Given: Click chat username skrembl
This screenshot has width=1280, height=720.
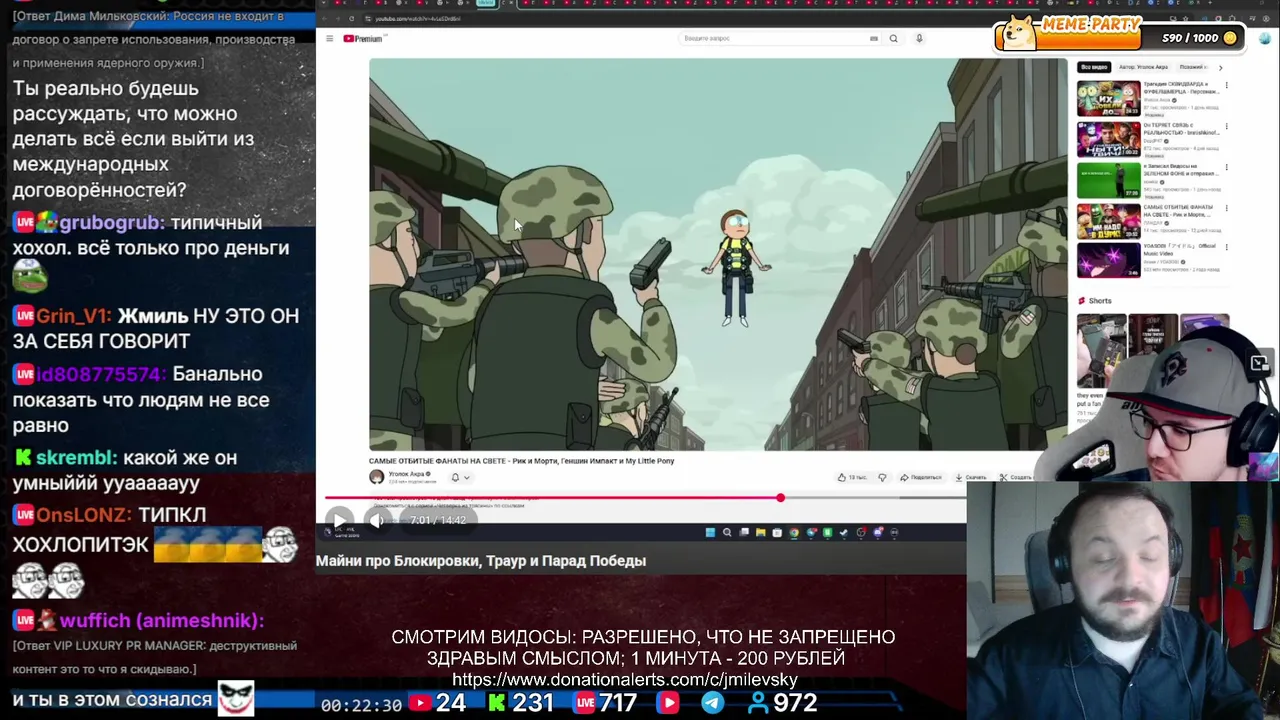Looking at the screenshot, I should click(x=76, y=458).
